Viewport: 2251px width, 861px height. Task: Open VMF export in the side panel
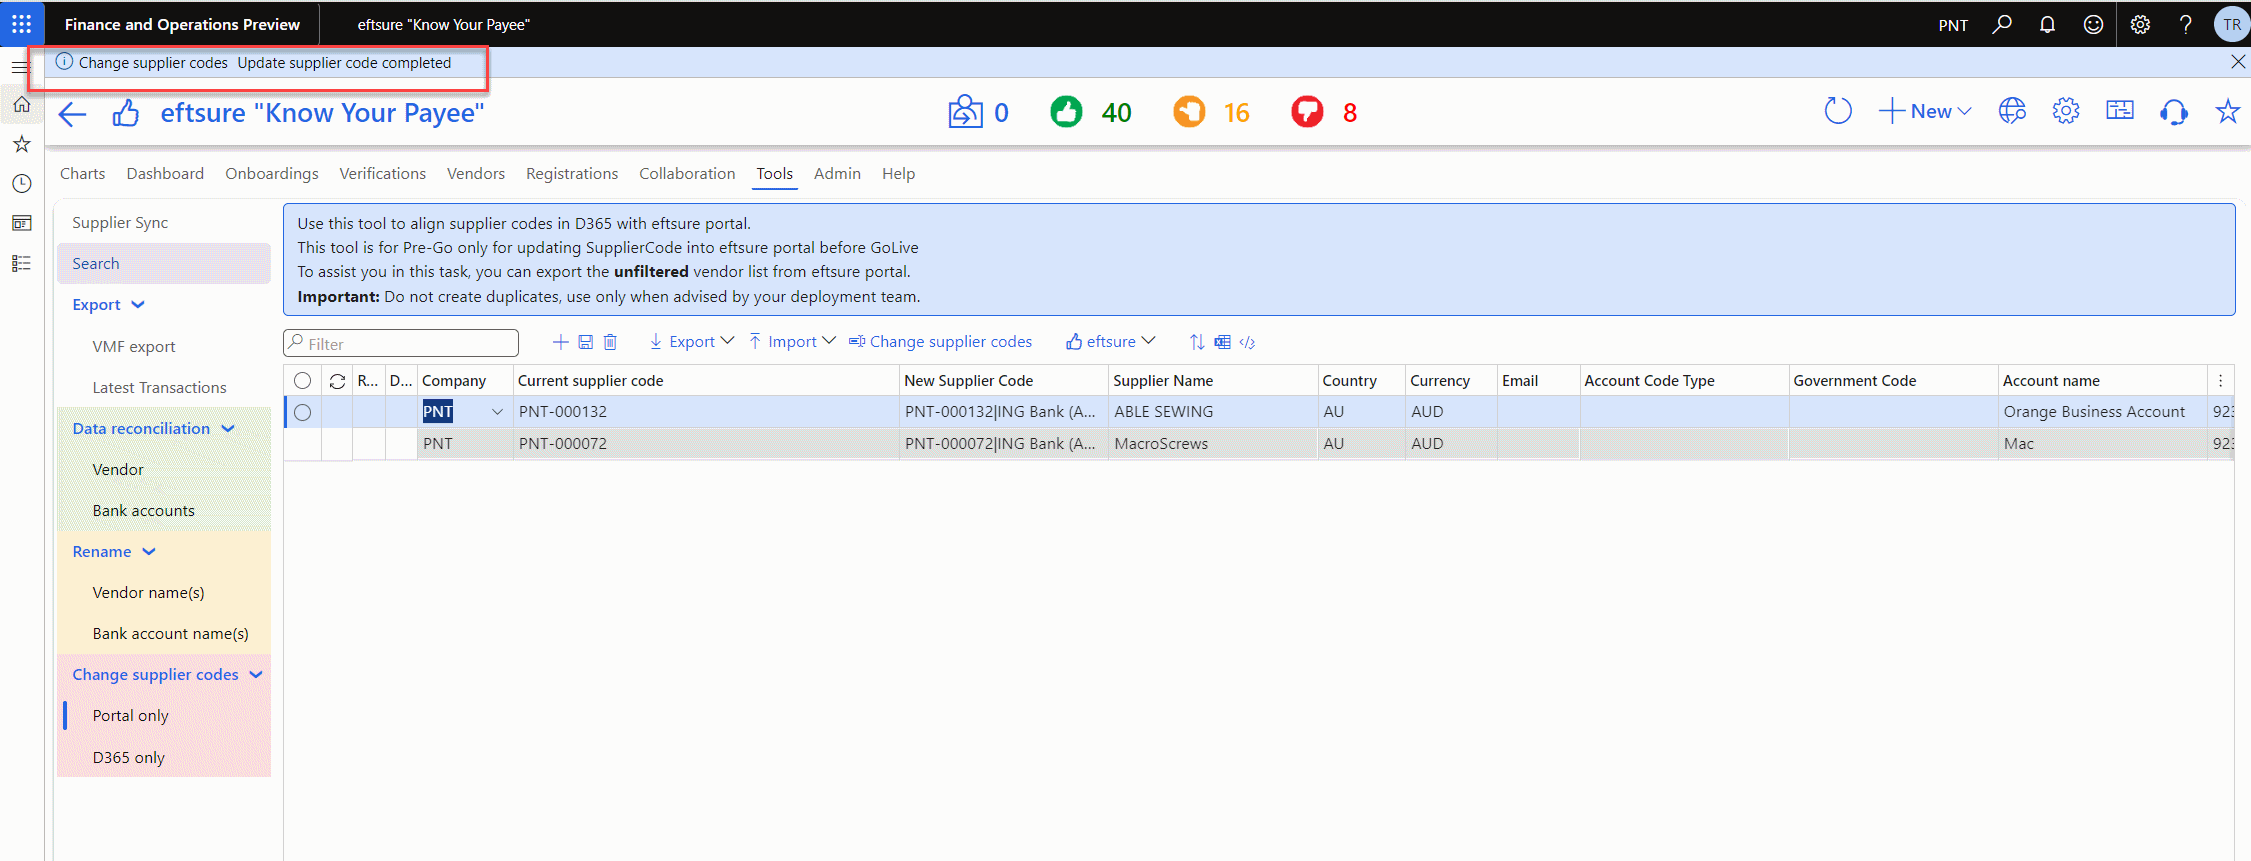click(x=134, y=347)
